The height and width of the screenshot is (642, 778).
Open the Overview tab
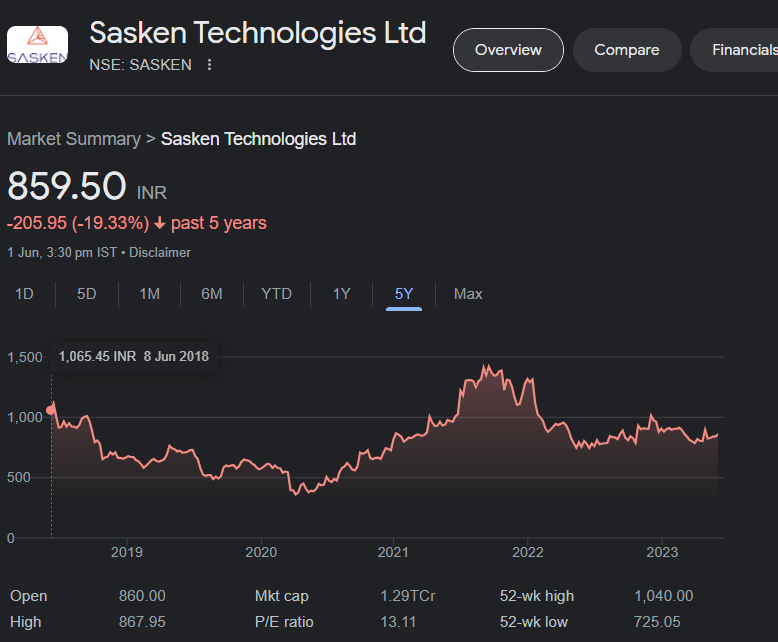508,50
